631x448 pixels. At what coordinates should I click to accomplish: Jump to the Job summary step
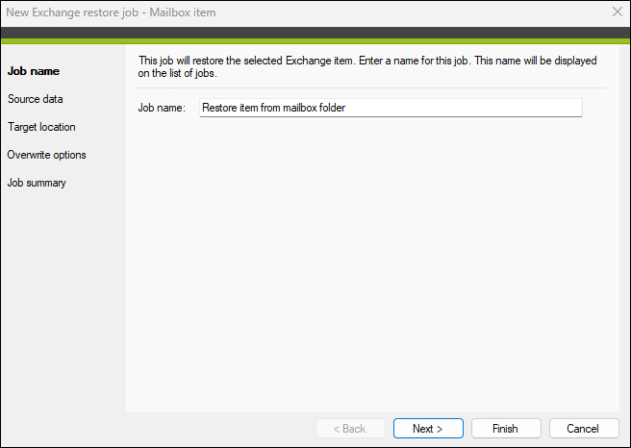pyautogui.click(x=37, y=183)
